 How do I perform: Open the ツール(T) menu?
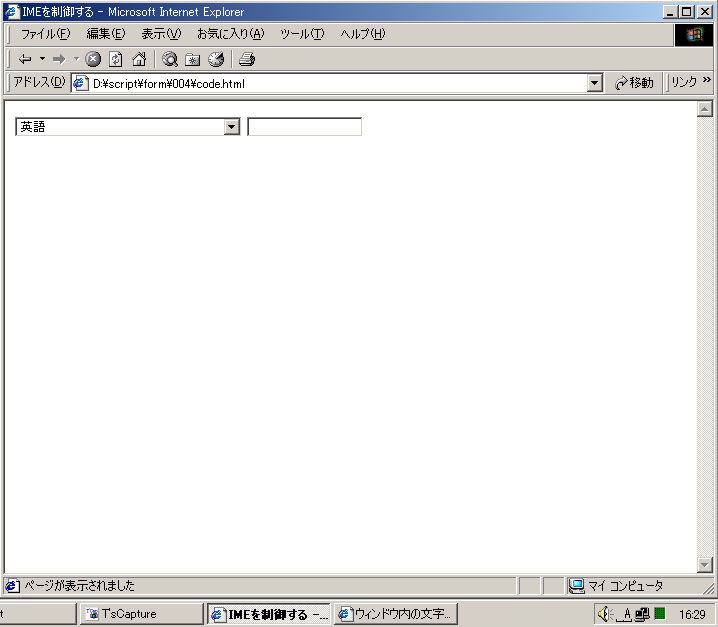(x=302, y=34)
